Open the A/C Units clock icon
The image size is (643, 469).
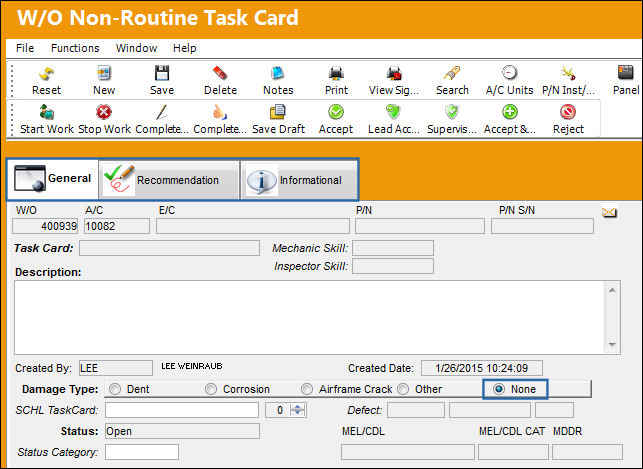(x=509, y=73)
